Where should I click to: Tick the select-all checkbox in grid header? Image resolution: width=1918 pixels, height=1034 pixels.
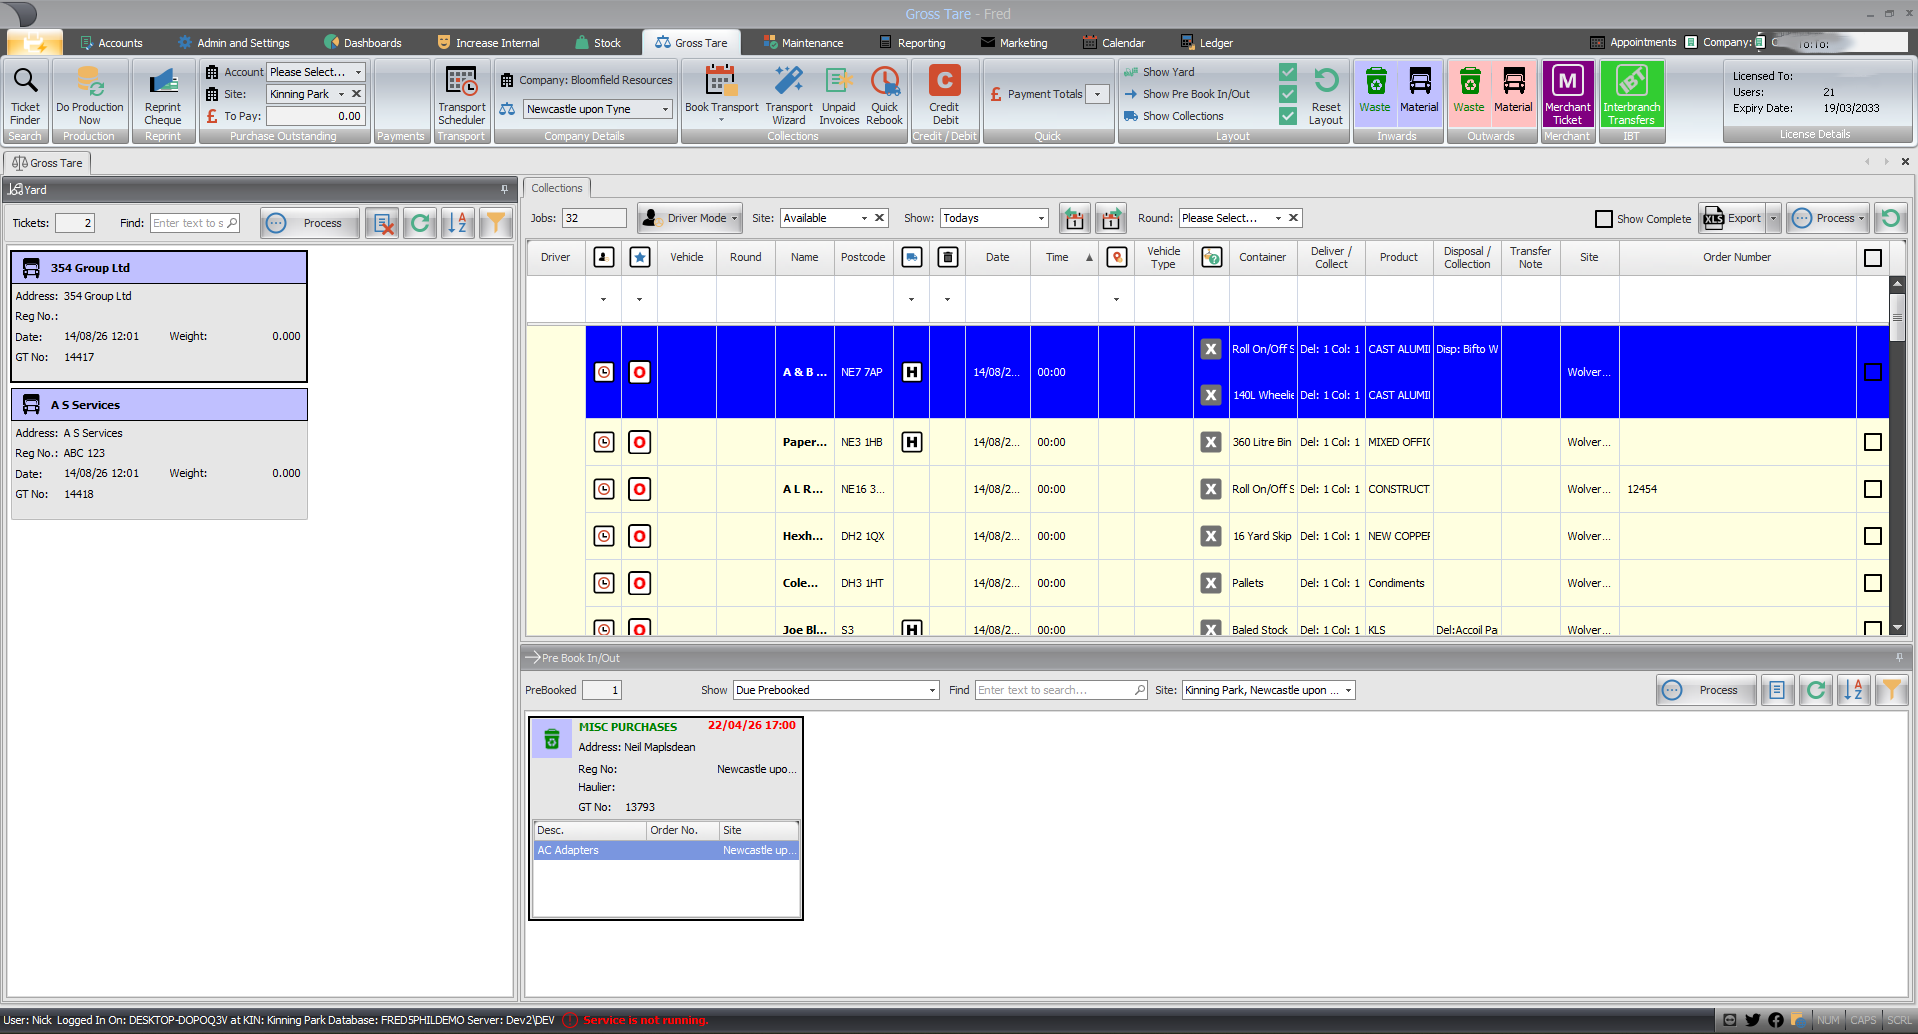coord(1873,258)
